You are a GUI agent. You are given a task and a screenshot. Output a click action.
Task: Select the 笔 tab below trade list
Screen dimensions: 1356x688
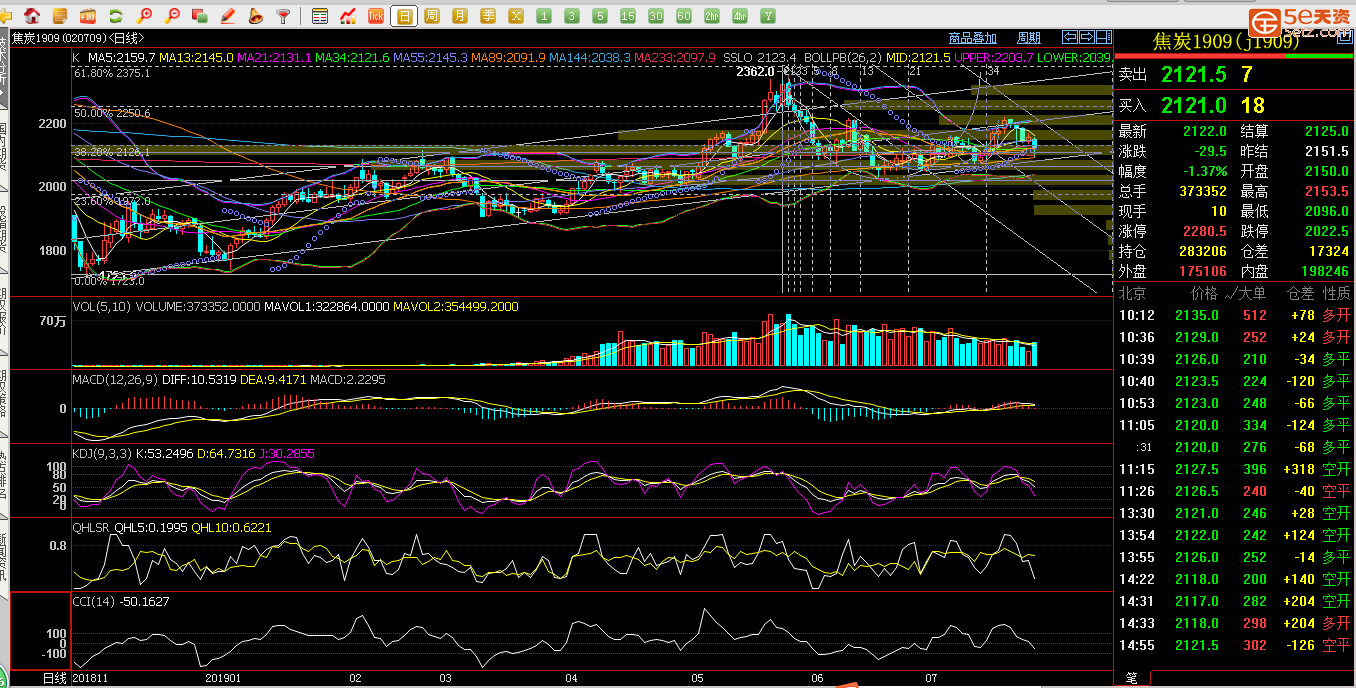click(x=1132, y=677)
